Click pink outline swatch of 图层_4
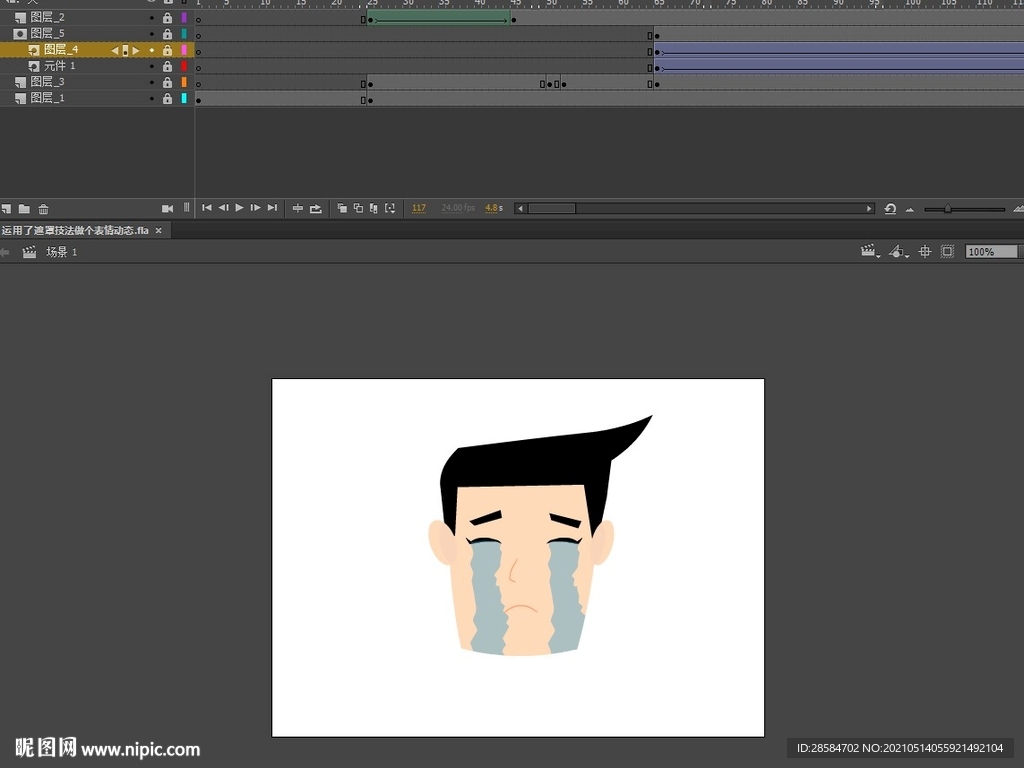Image resolution: width=1024 pixels, height=768 pixels. pyautogui.click(x=184, y=50)
